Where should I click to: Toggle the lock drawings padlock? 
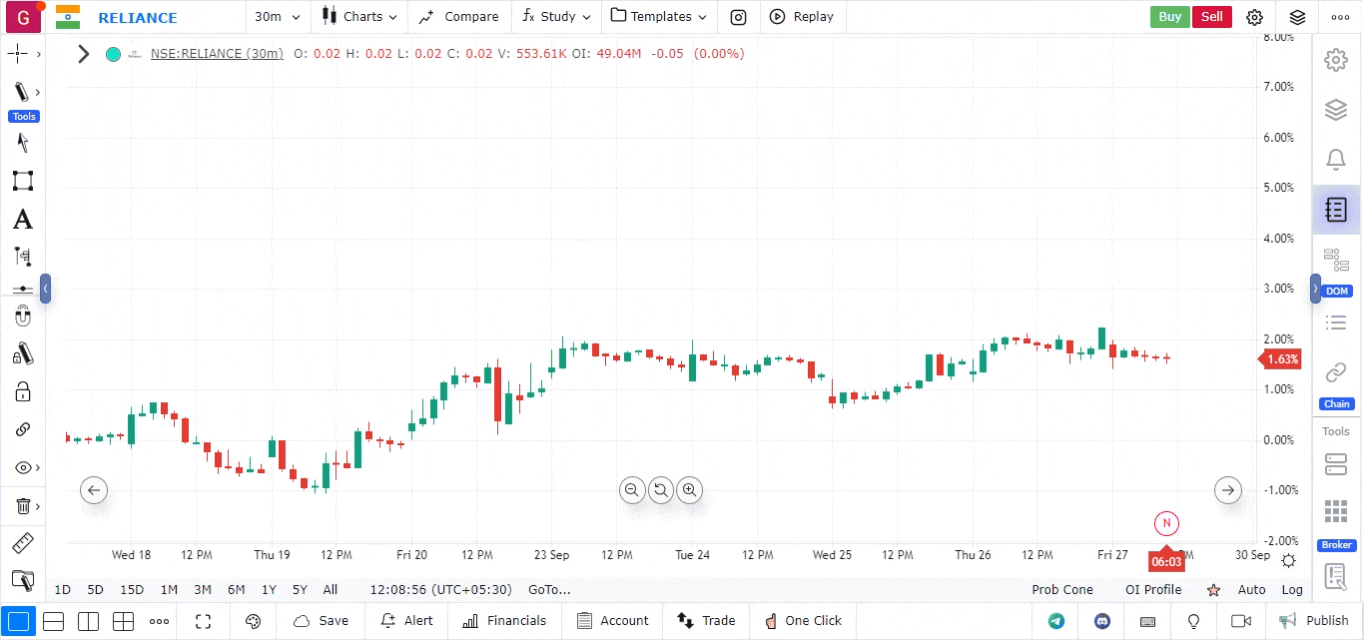(22, 391)
